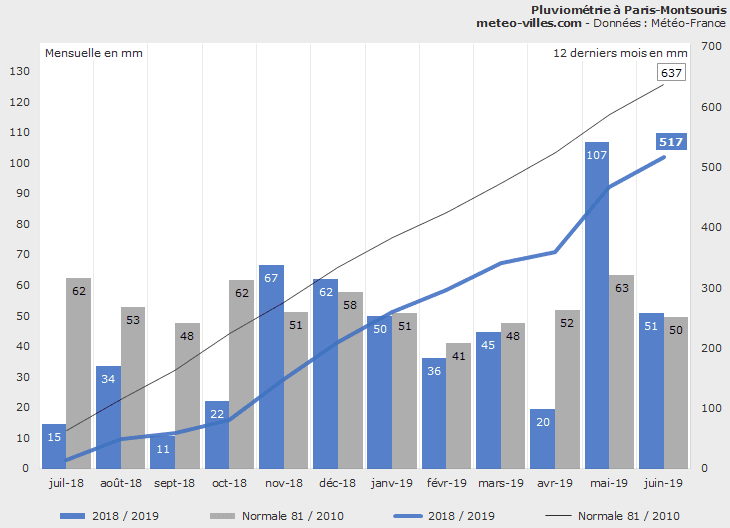This screenshot has width=730, height=528.
Task: Click the blue avr-19 bar labeled 20
Action: pyautogui.click(x=542, y=438)
